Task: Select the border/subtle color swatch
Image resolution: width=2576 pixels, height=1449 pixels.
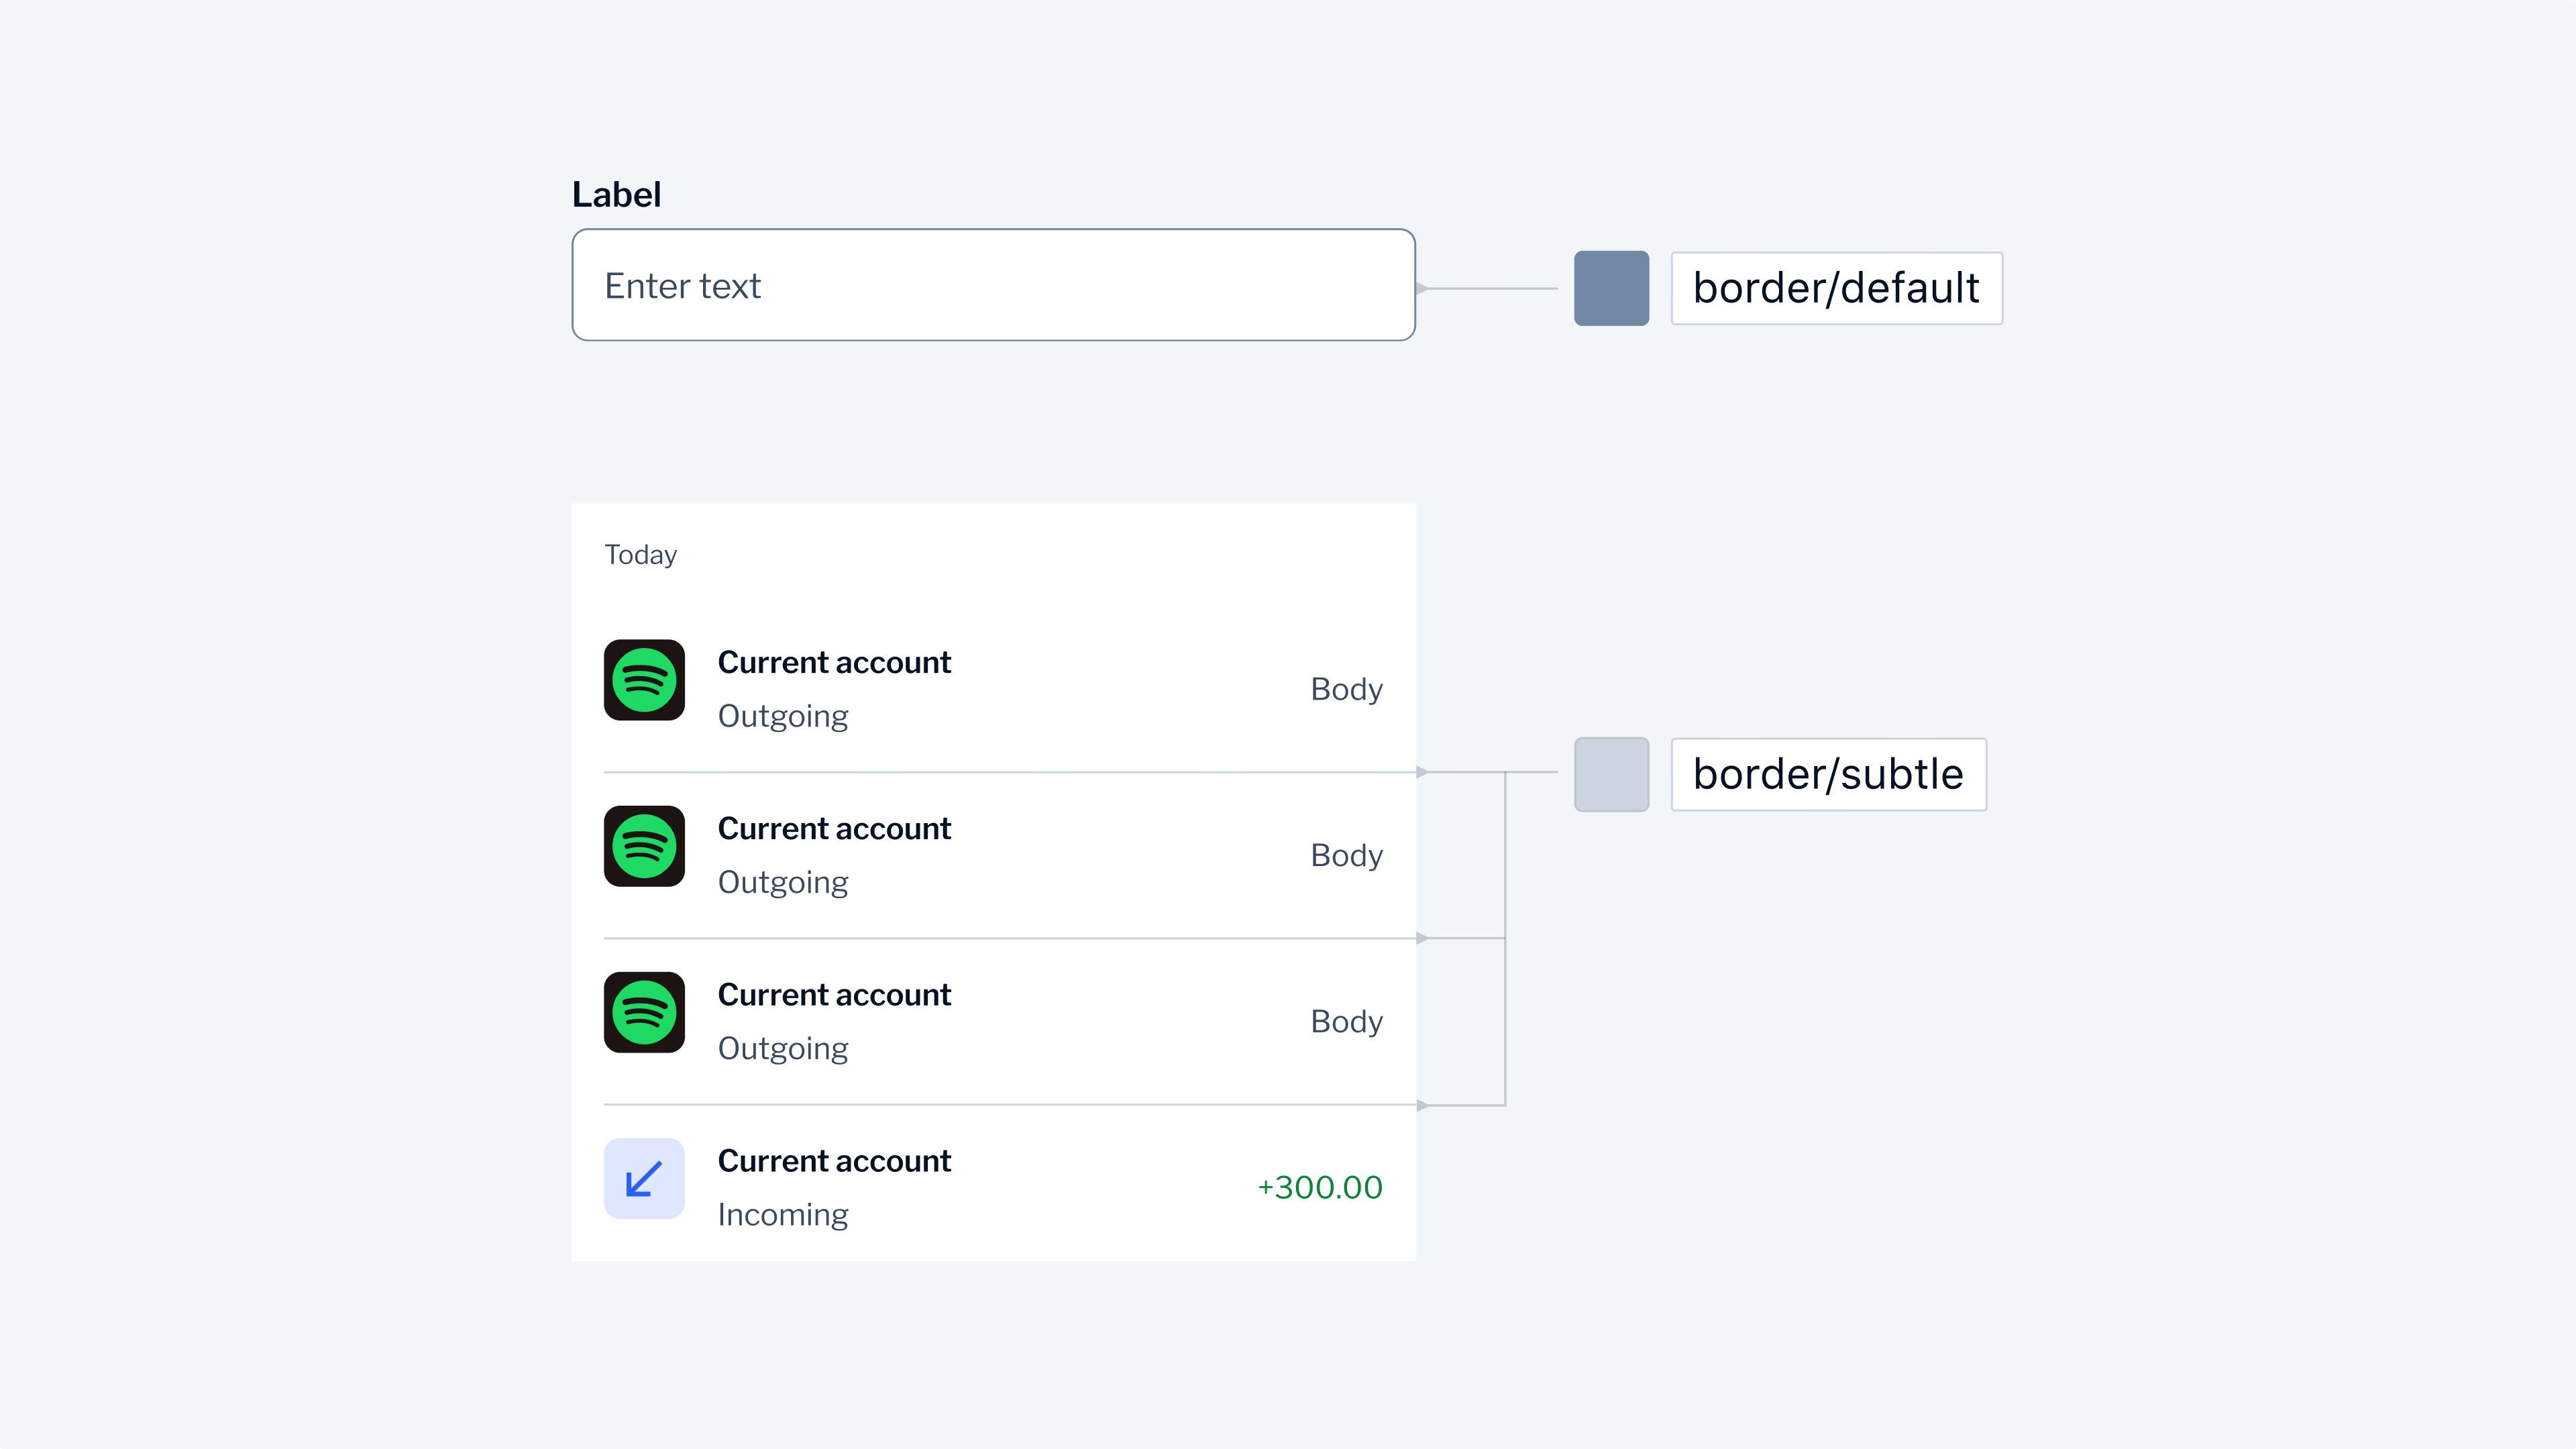Action: tap(1611, 774)
